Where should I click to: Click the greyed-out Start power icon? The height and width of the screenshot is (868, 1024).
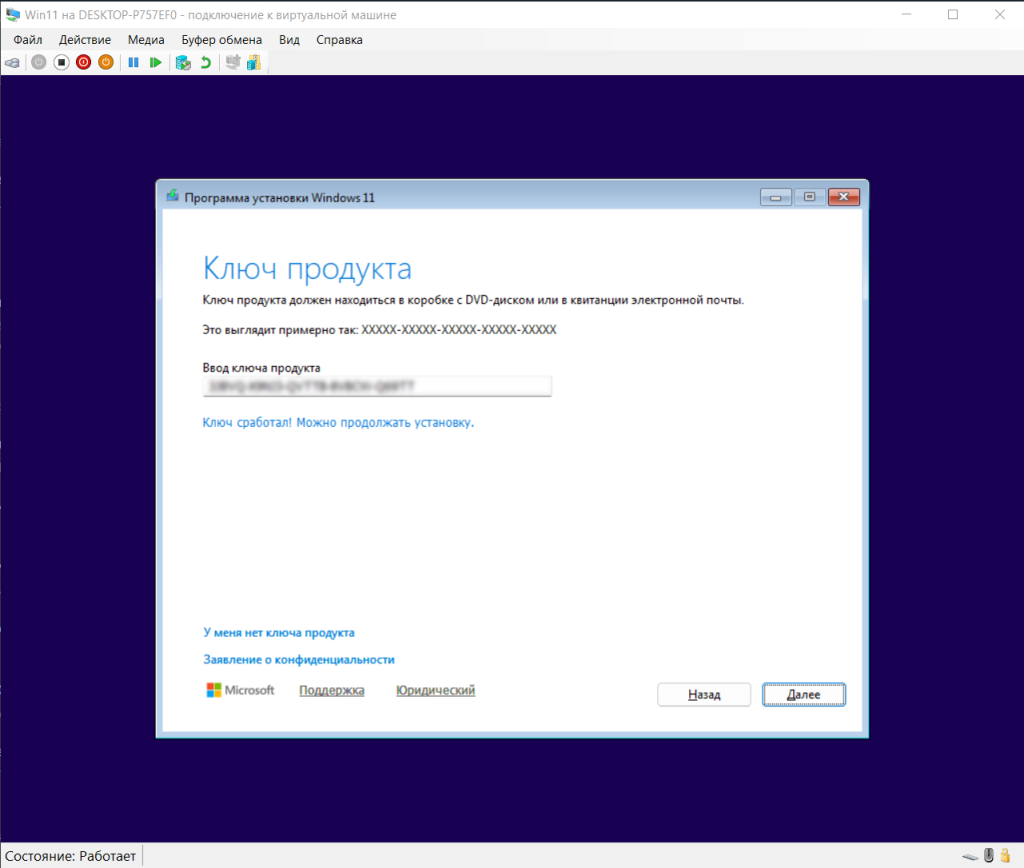coord(39,63)
